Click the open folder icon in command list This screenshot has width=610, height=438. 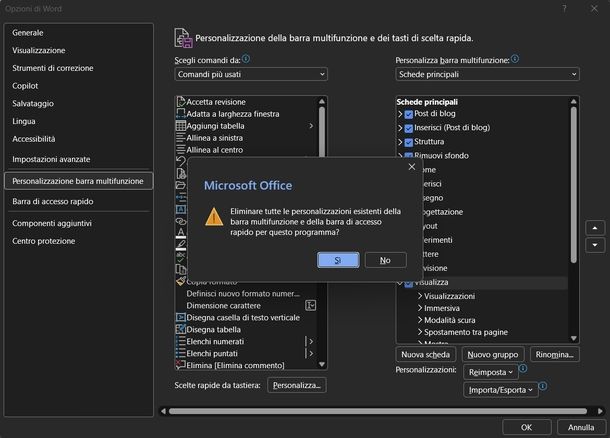coord(181,185)
